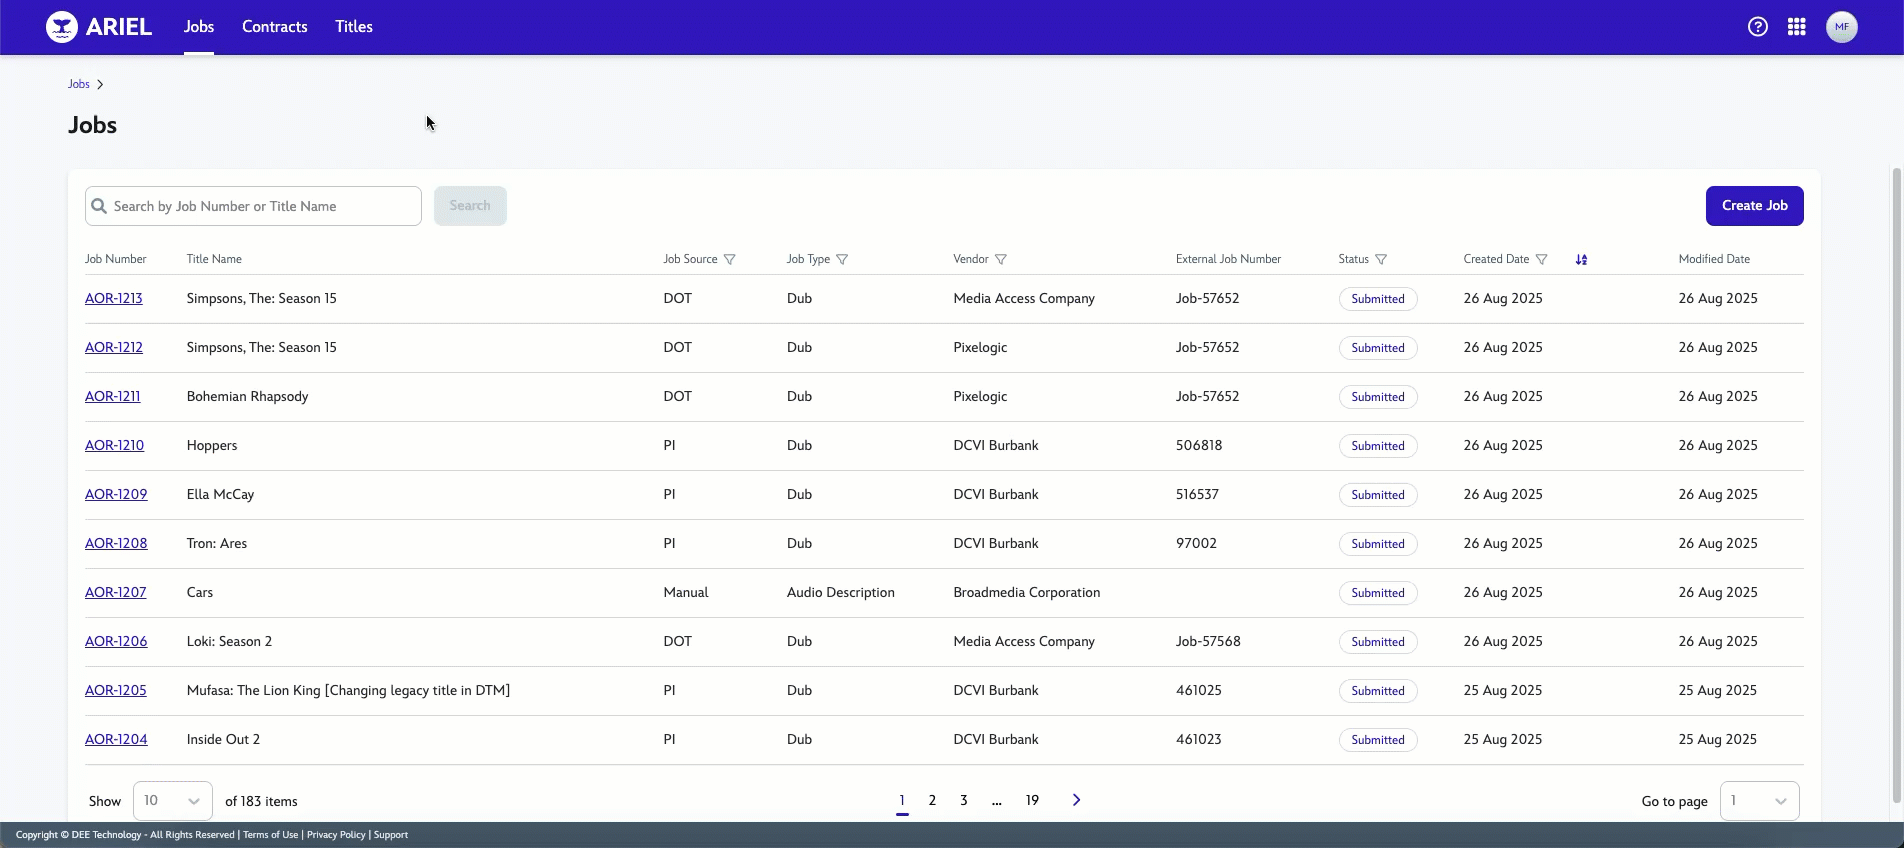Switch to the Contracts tab
The image size is (1904, 848).
(x=274, y=27)
